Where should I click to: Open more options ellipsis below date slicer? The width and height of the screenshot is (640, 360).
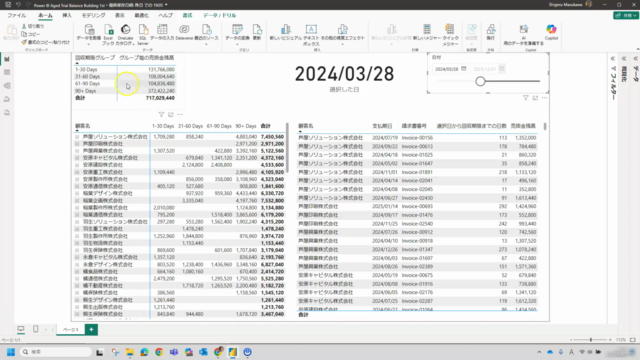(x=544, y=98)
